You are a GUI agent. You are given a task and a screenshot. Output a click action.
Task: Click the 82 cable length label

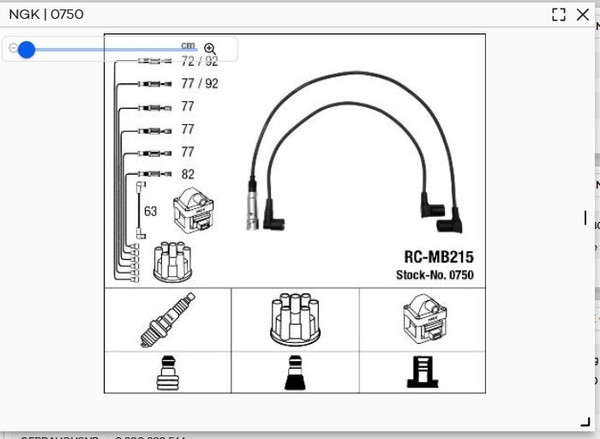(188, 175)
